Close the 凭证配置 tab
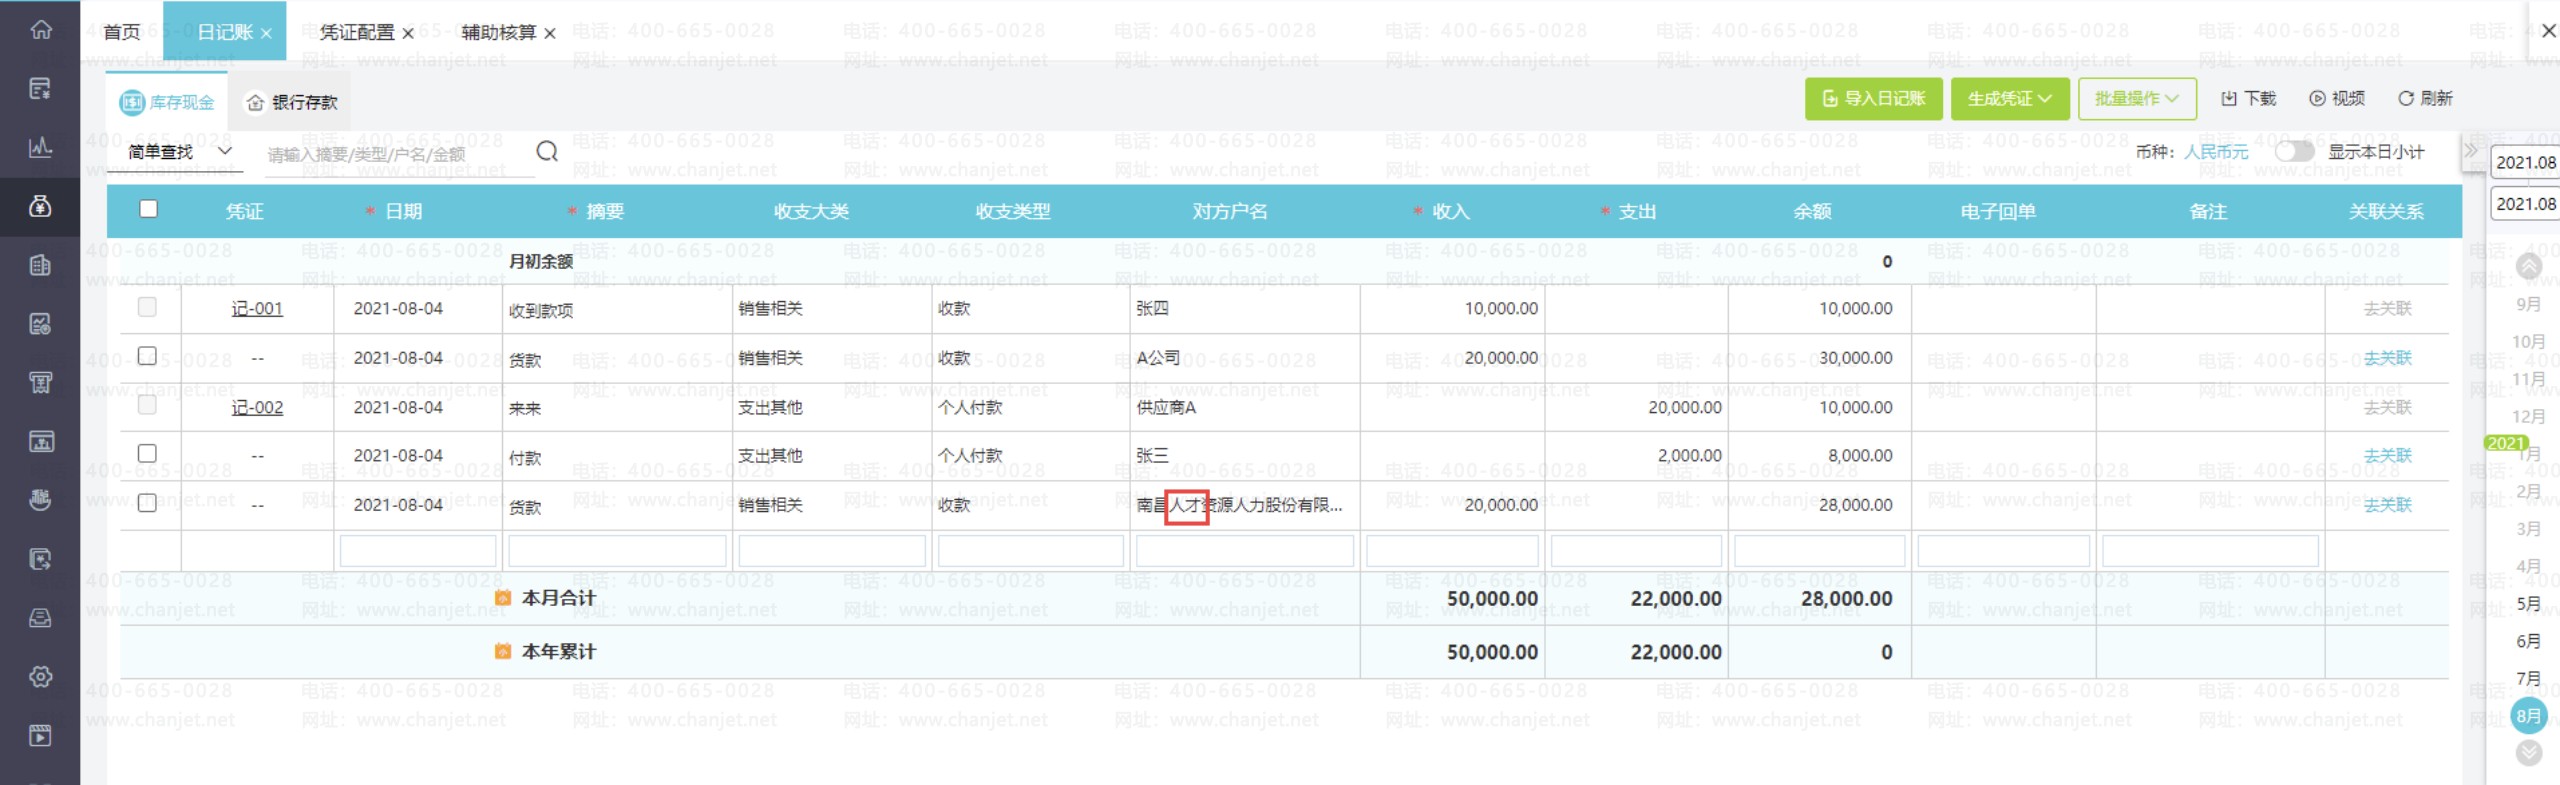 click(408, 33)
